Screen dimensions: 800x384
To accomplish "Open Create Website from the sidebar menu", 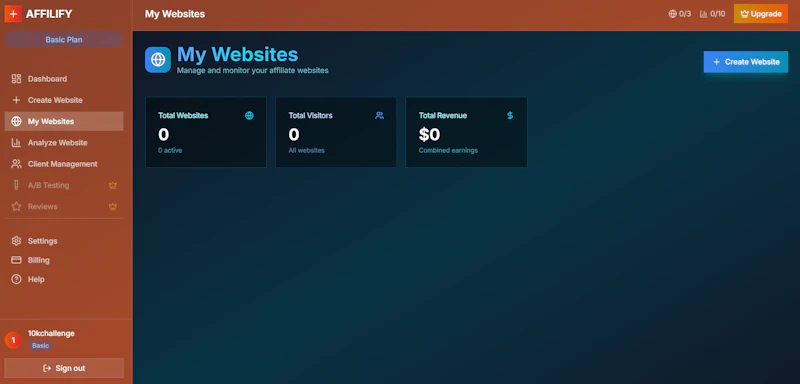I will click(x=64, y=100).
